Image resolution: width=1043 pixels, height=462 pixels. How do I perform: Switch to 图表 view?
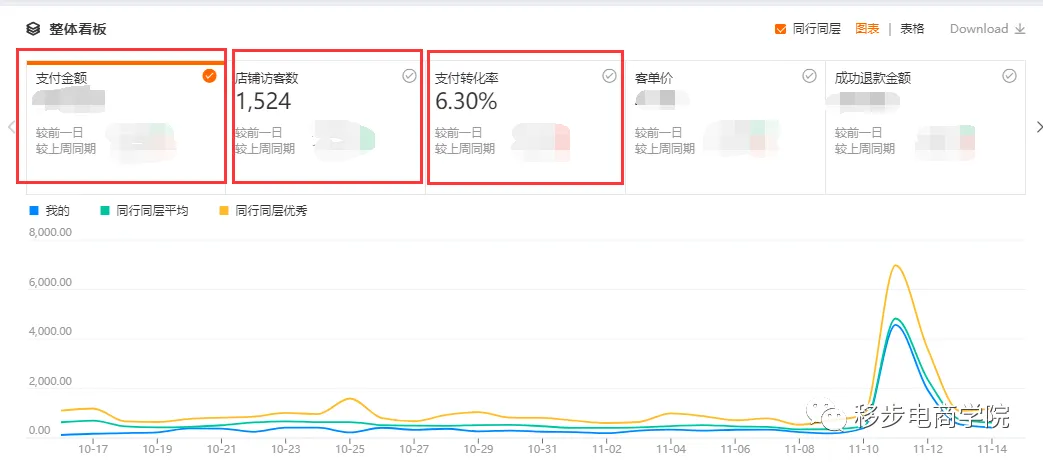pyautogui.click(x=867, y=29)
